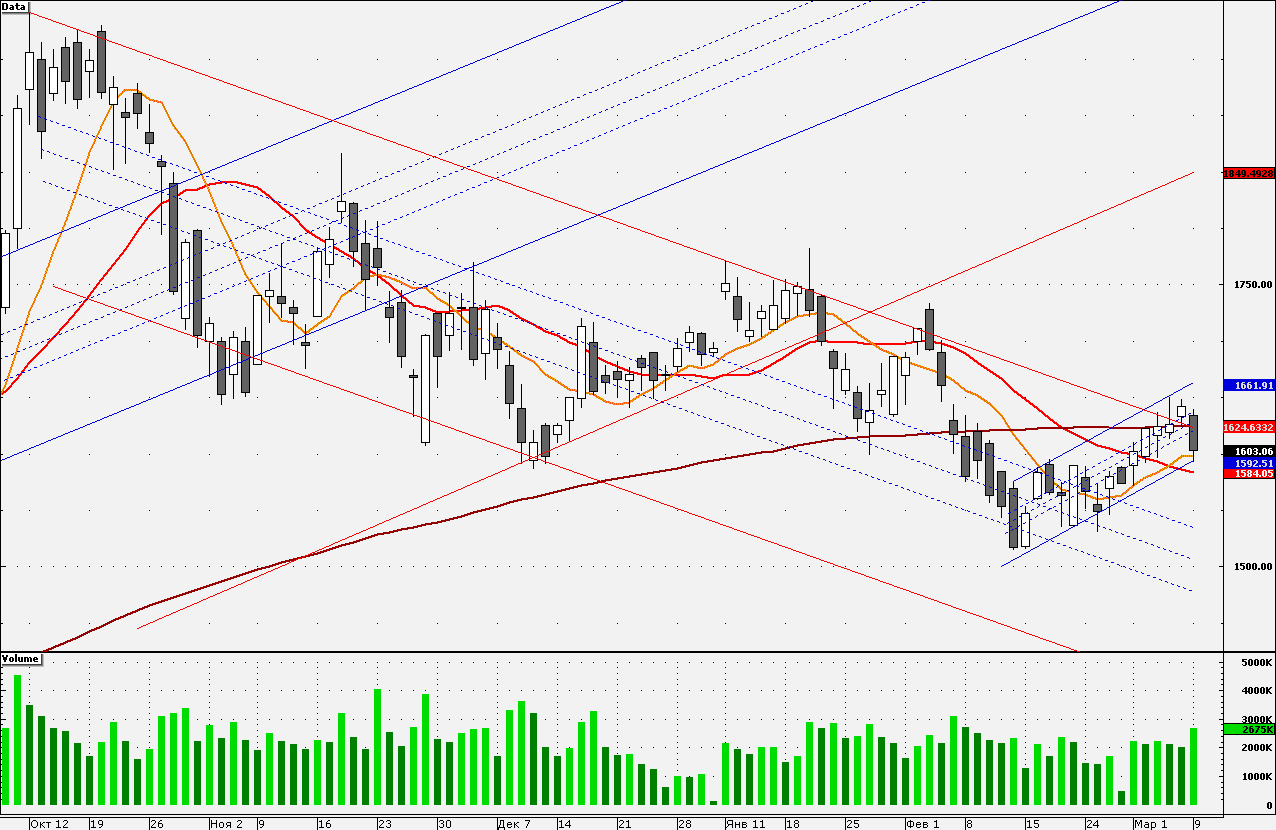Click the 25 date label in January
This screenshot has height=830, width=1276.
852,824
